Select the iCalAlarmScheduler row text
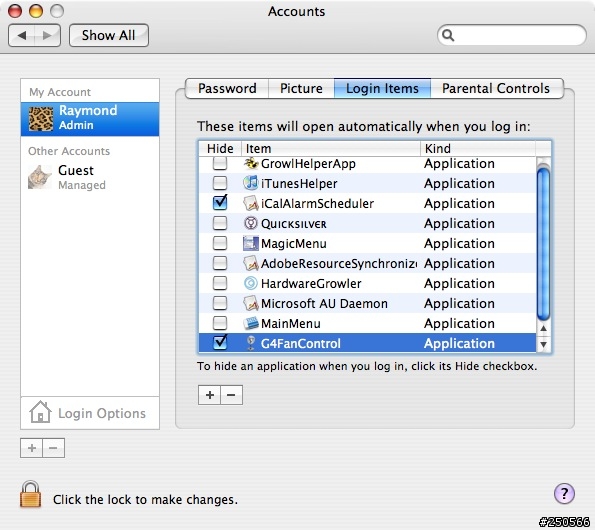Image resolution: width=595 pixels, height=530 pixels. click(318, 204)
